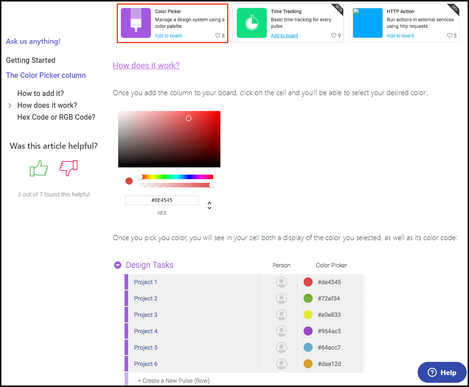Click the green thumbs up icon

(x=39, y=168)
